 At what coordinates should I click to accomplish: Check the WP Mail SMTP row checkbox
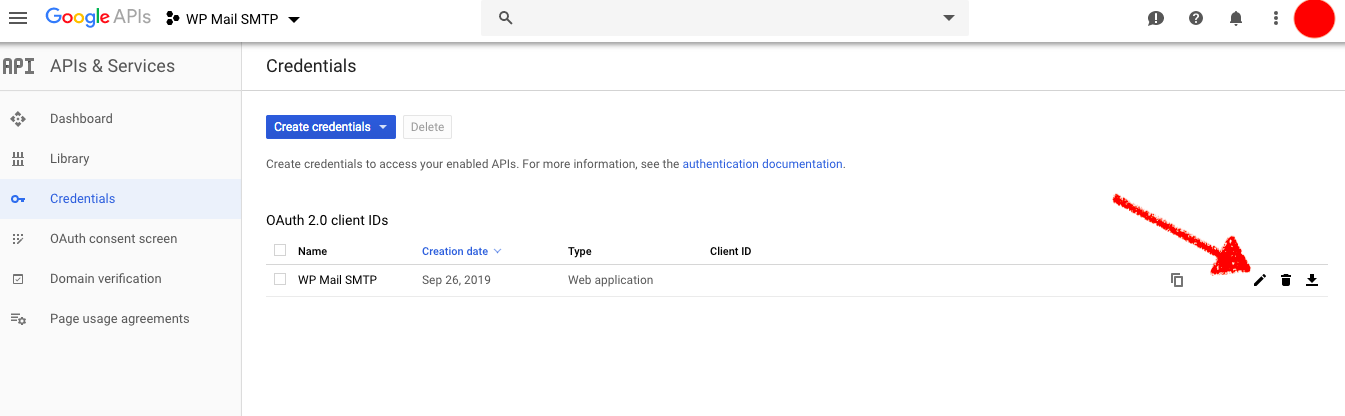[x=280, y=280]
